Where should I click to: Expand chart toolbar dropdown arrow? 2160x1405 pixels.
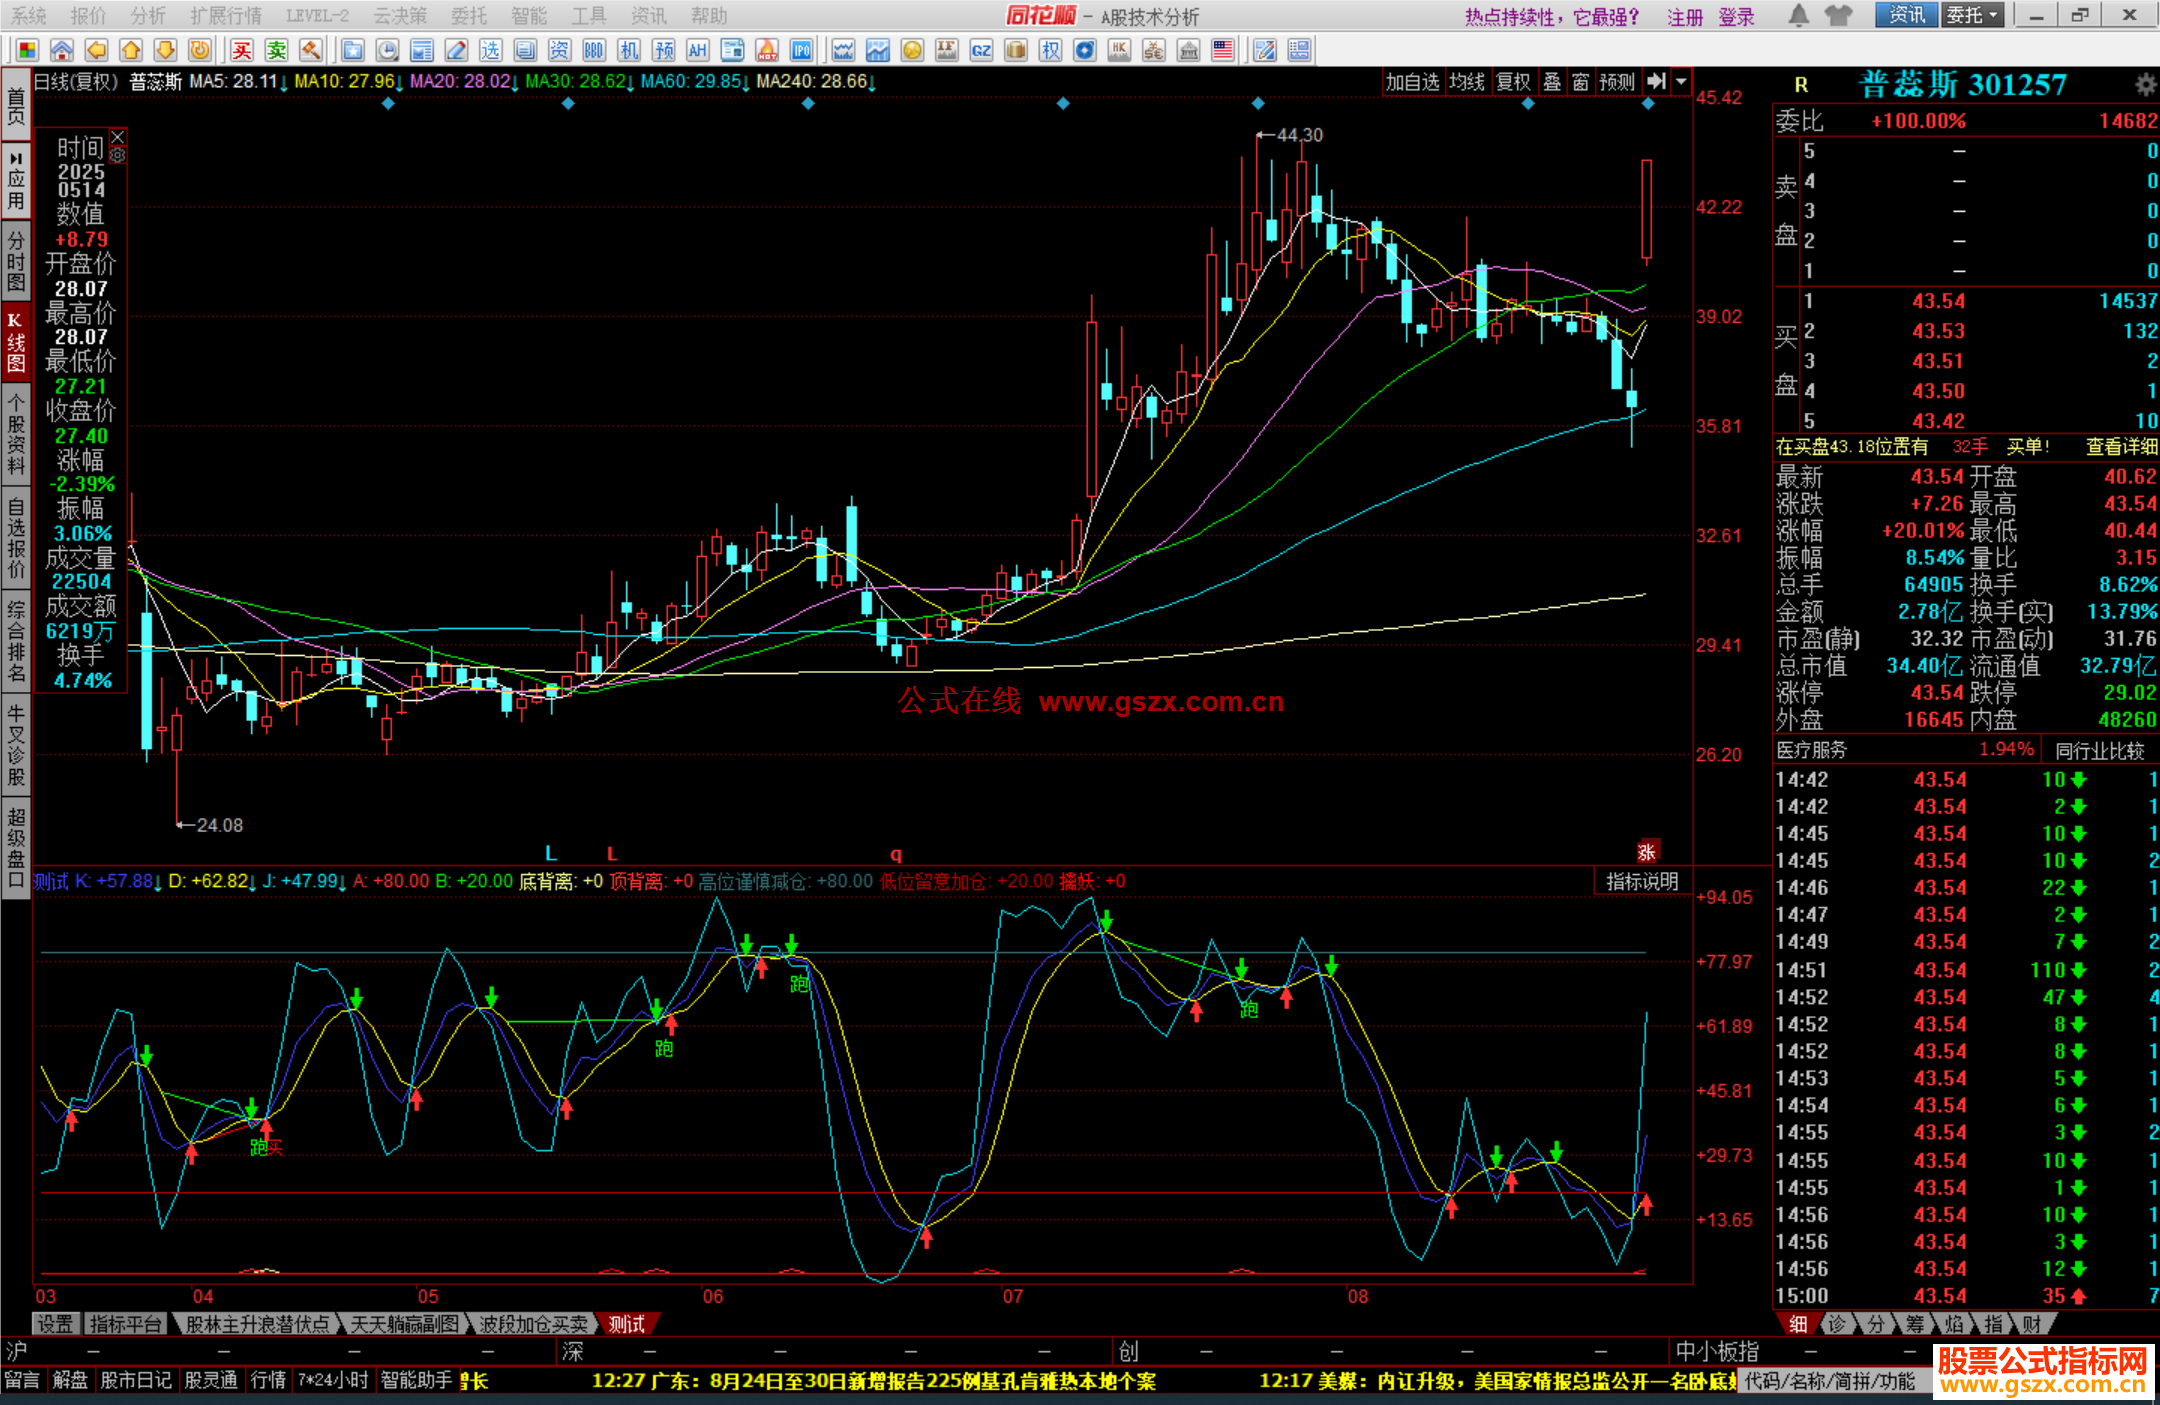(x=1682, y=82)
